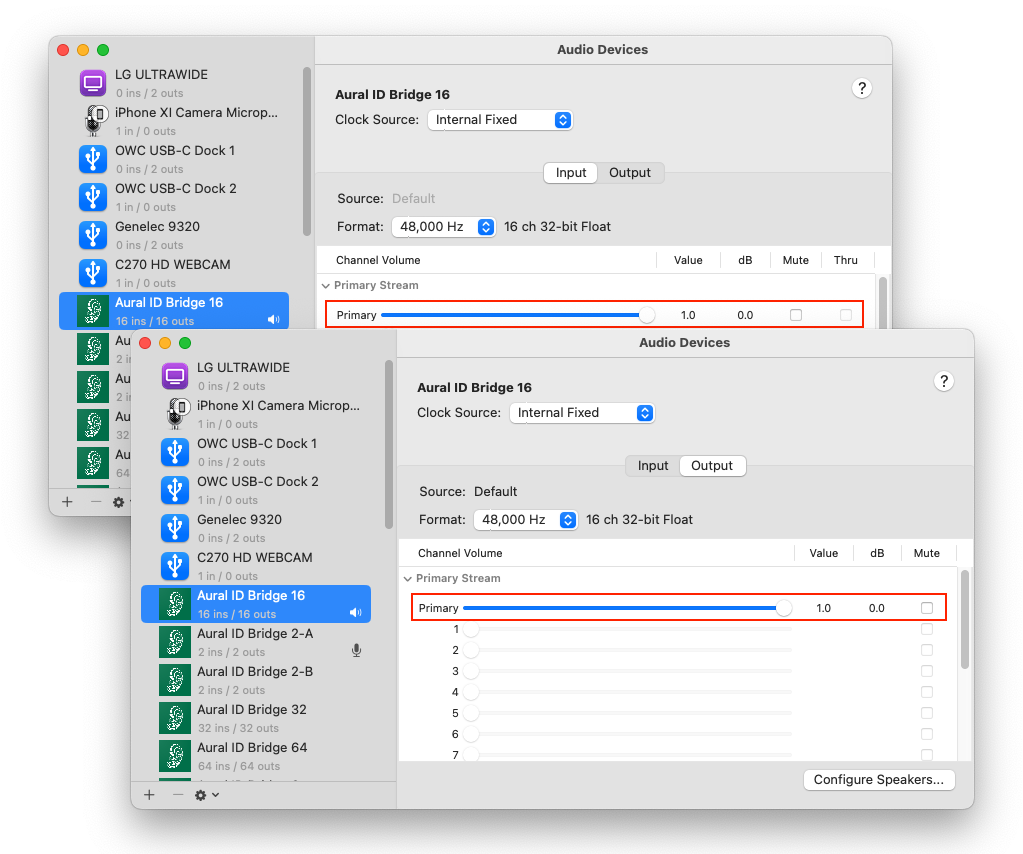Add a device with the front window's plus icon
1023x854 pixels.
tap(149, 795)
